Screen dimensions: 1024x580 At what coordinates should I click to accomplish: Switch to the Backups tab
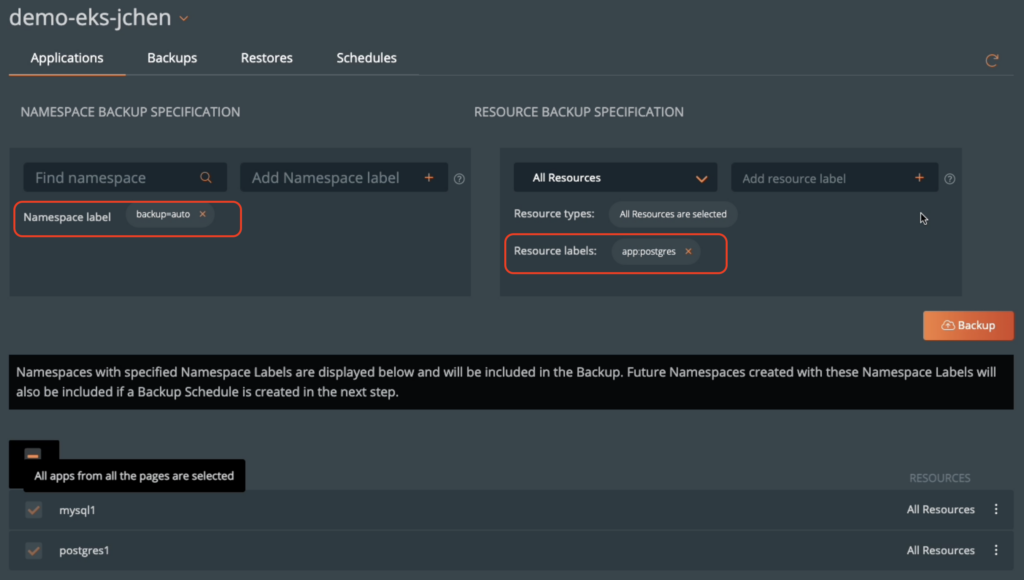(x=171, y=58)
